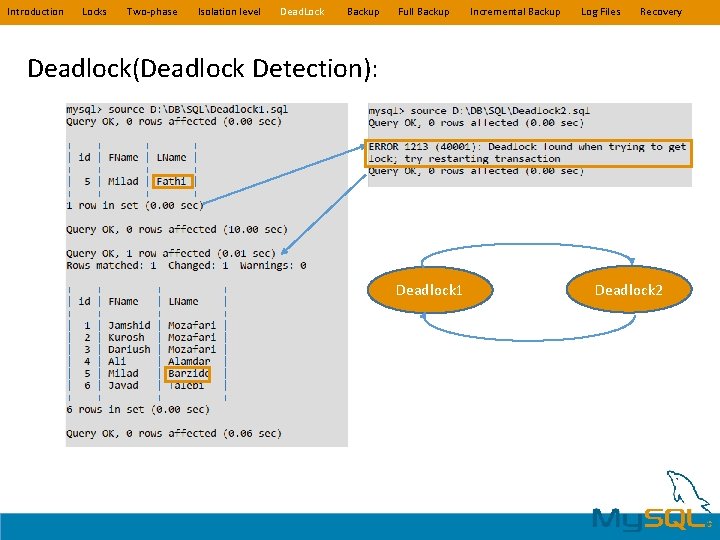This screenshot has width=720, height=540.
Task: Select the highlighted 'Barzide' LName cell
Action: point(187,374)
